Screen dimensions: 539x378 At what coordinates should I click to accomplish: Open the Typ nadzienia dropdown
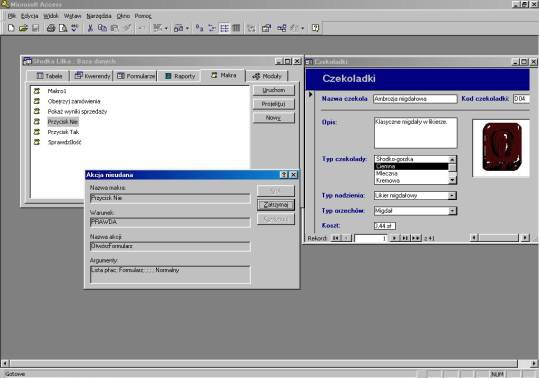(x=452, y=196)
